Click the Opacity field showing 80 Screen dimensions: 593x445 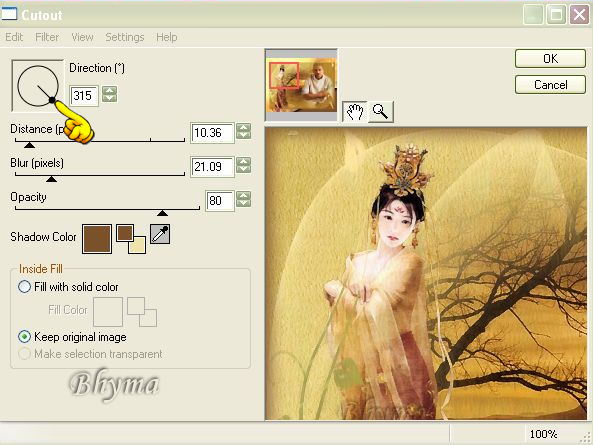pyautogui.click(x=220, y=200)
